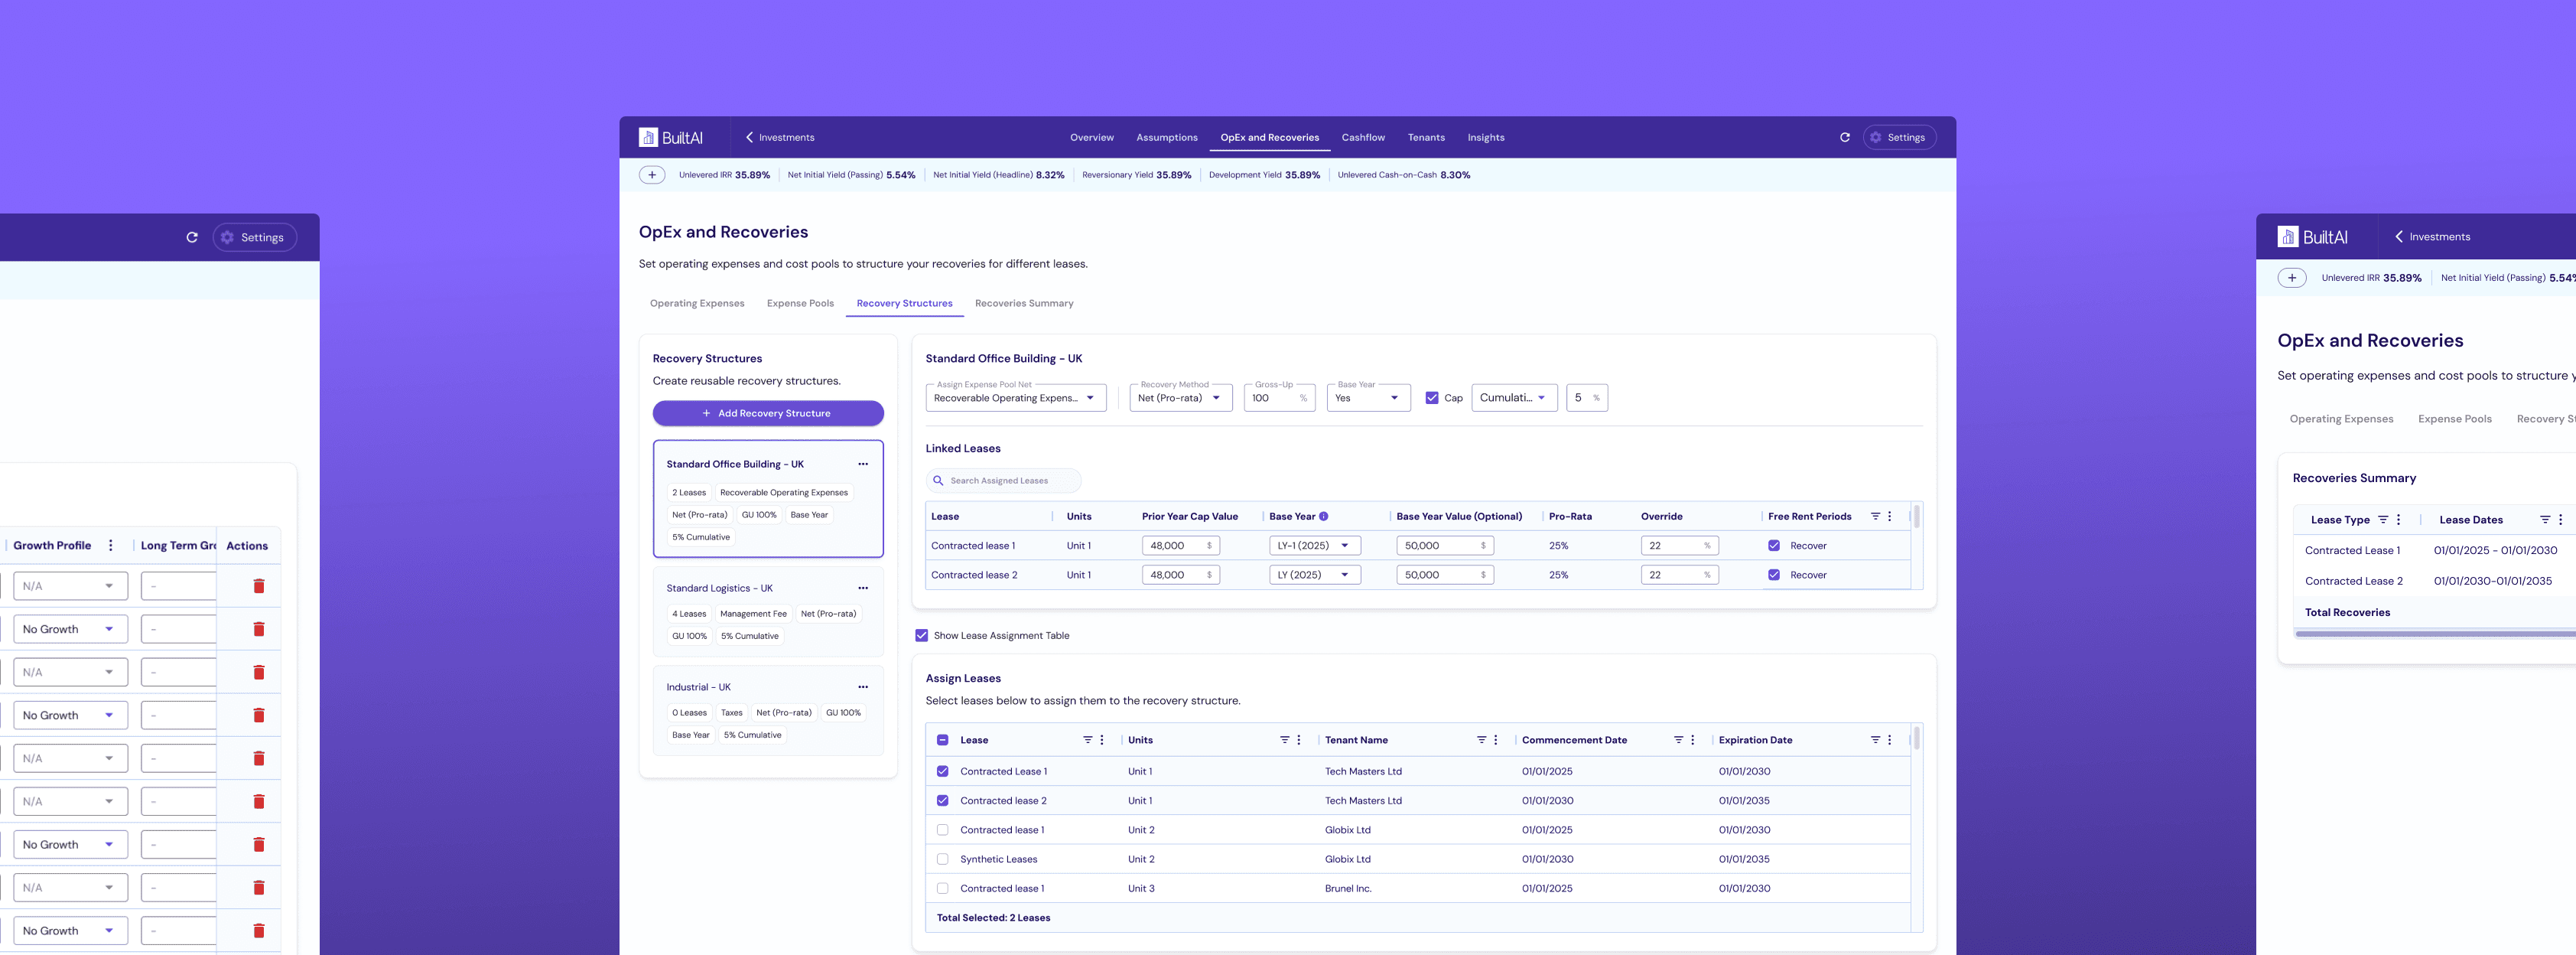The image size is (2576, 955).
Task: Open column menu for Commencement Date
Action: [x=1692, y=740]
